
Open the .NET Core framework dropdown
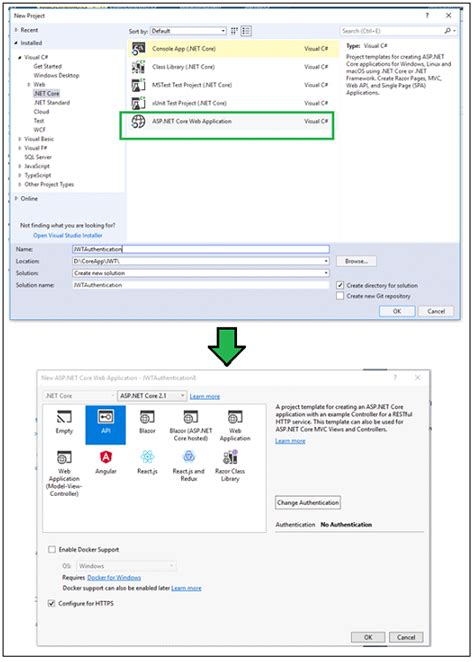(79, 396)
